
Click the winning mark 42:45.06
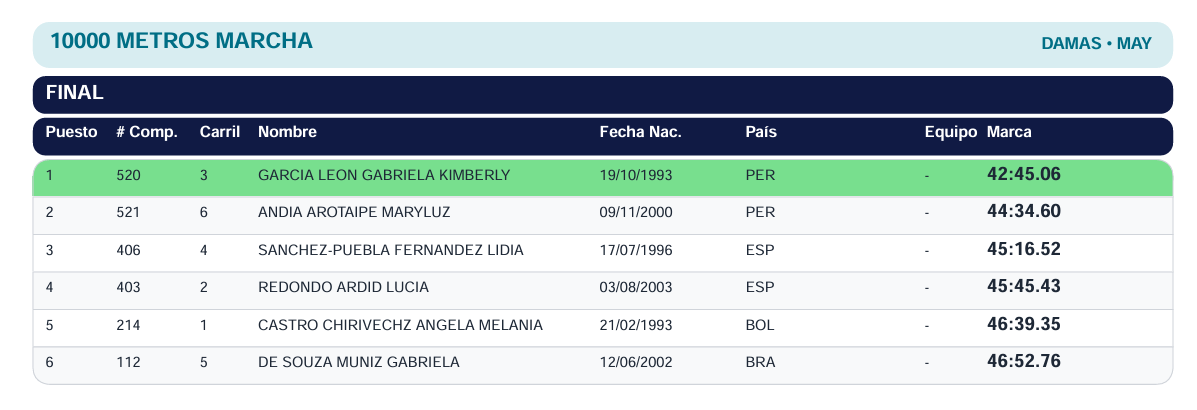pos(1024,175)
